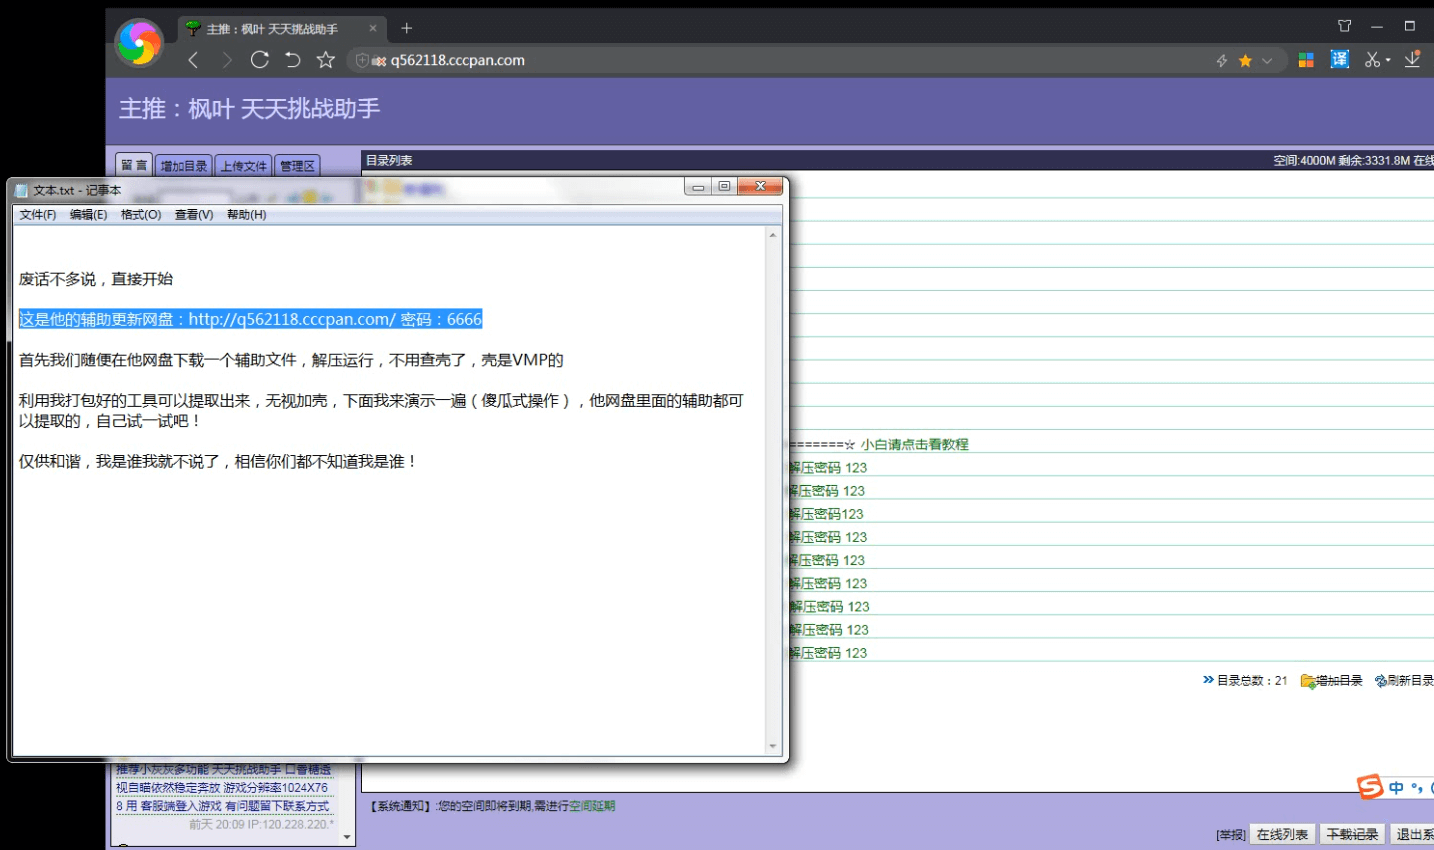Reload the page with the refresh icon
The height and width of the screenshot is (850, 1434).
[x=260, y=60]
